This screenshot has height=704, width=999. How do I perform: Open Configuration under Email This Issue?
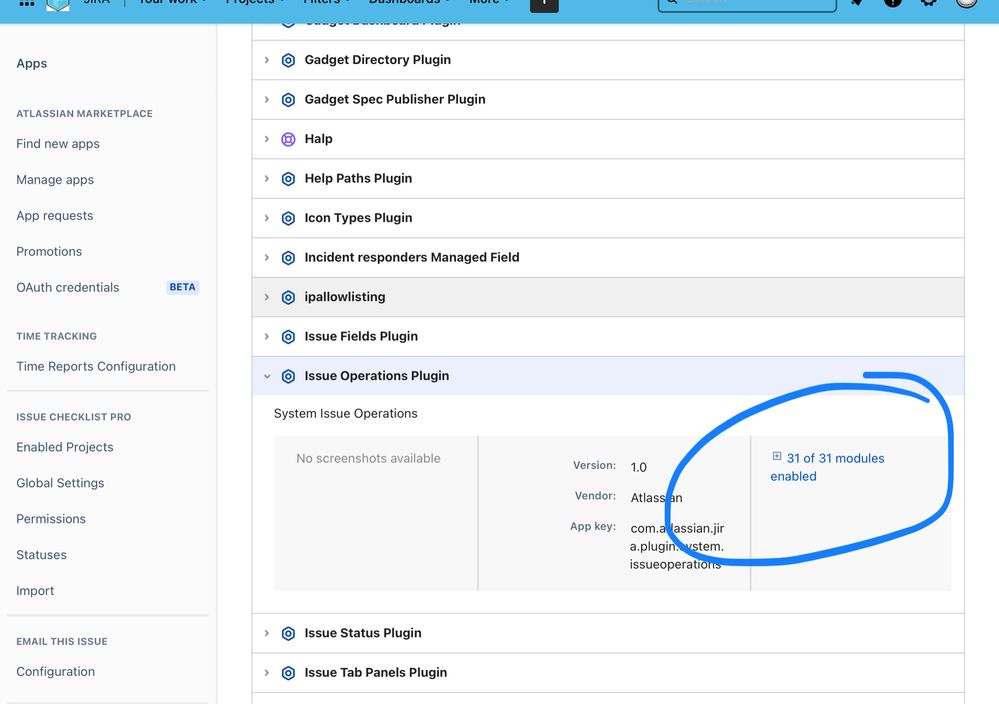pos(55,672)
